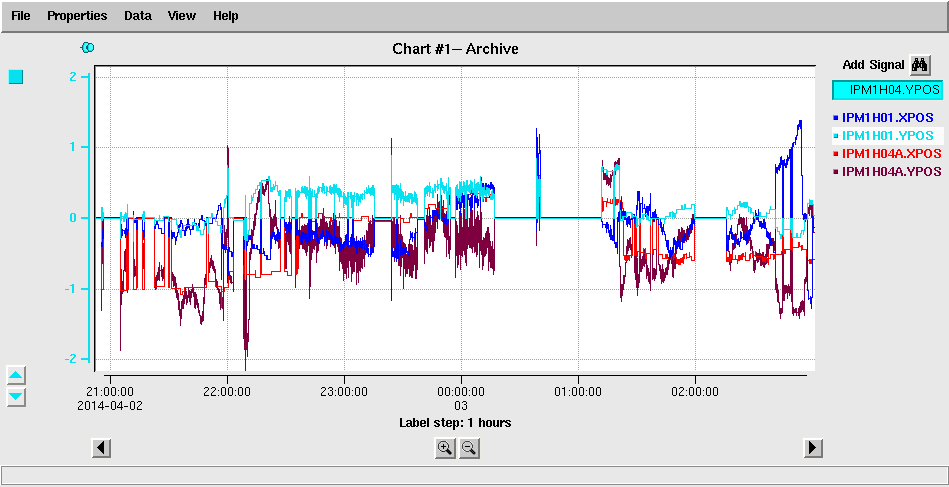This screenshot has width=949, height=487.
Task: Open the Properties menu
Action: [x=77, y=16]
